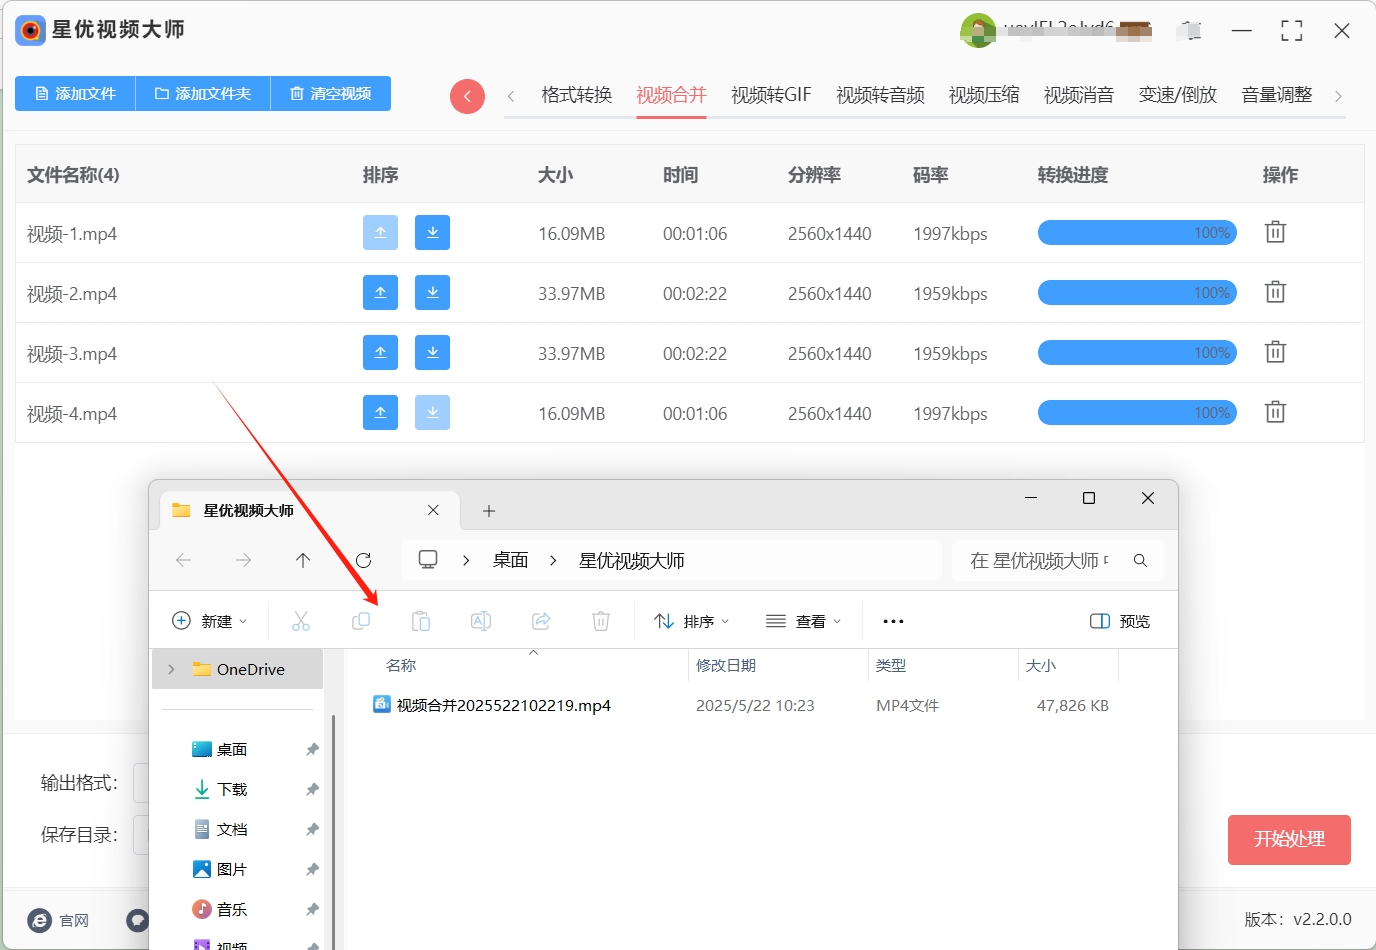Expand the OneDrive tree node
1376x950 pixels.
point(171,669)
